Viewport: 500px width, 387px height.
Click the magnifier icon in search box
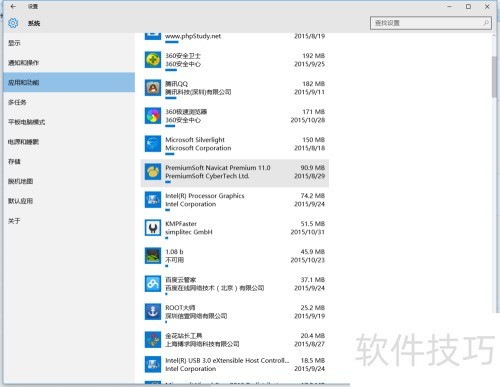click(486, 23)
